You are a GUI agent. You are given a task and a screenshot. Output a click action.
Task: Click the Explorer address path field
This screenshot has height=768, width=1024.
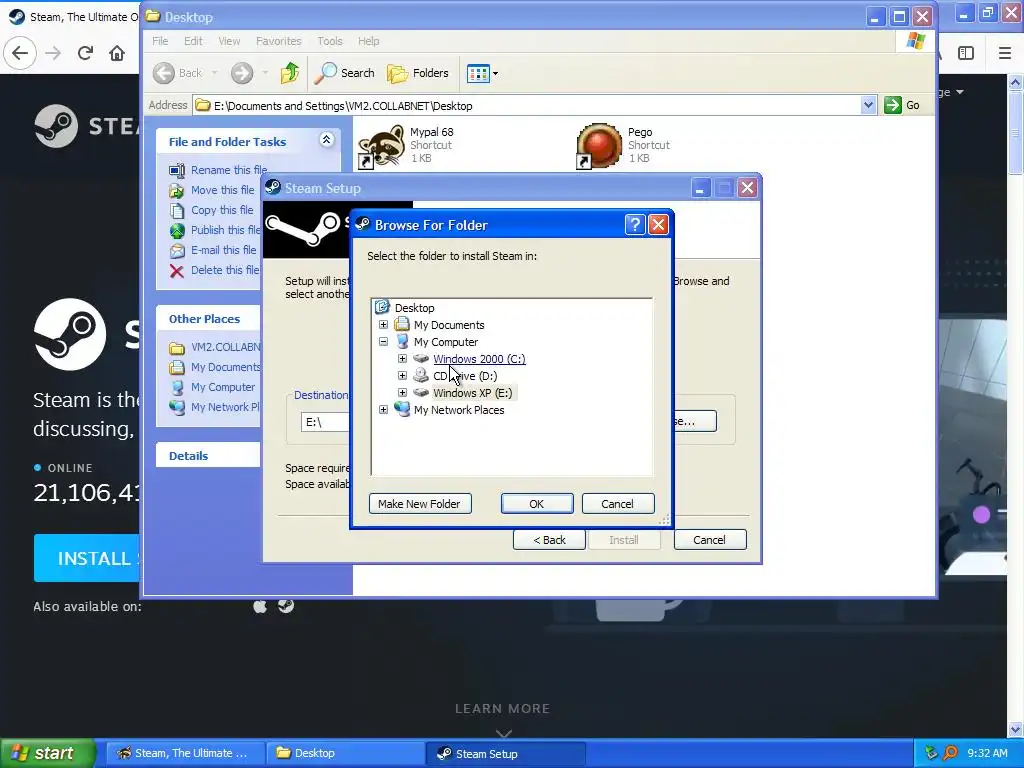526,105
